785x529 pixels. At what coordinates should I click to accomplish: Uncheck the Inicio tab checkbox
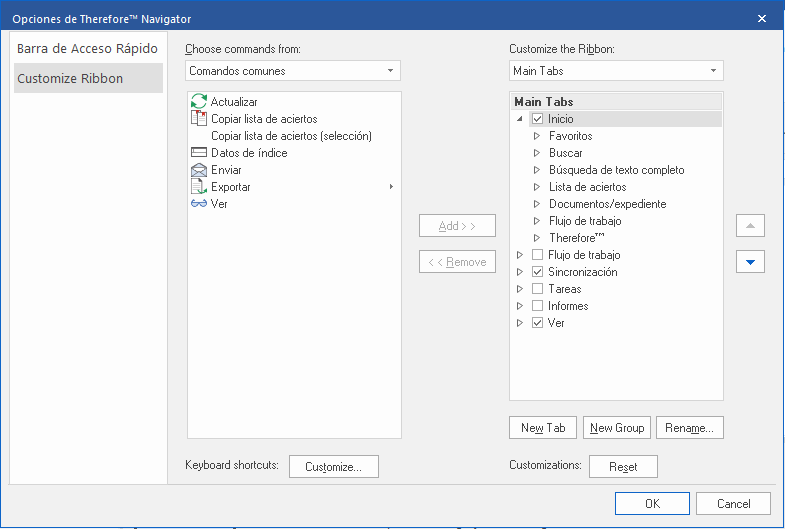537,119
